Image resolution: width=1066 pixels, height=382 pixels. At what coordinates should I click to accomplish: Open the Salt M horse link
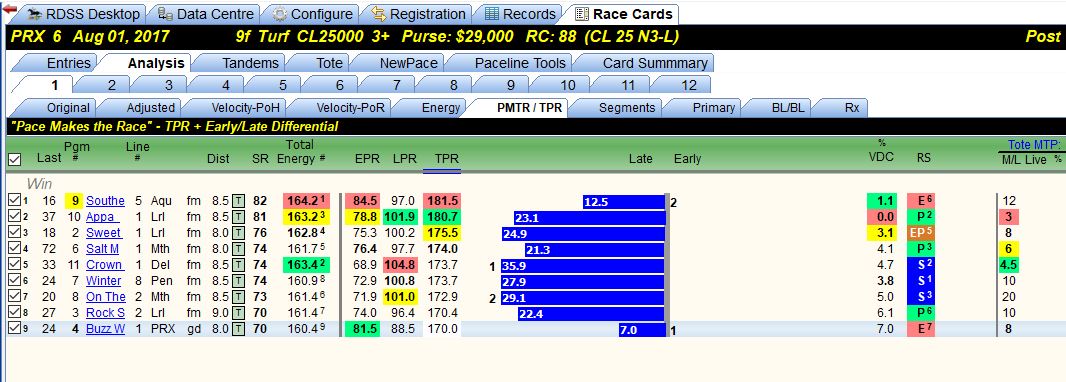102,249
